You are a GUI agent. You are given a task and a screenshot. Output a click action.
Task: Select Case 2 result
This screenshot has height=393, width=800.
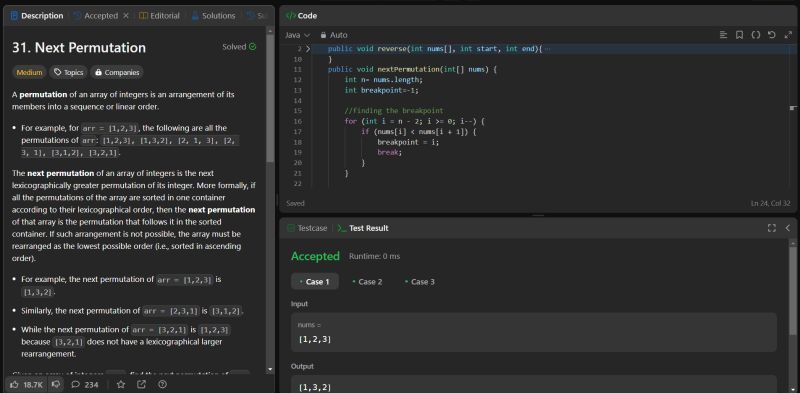click(367, 282)
